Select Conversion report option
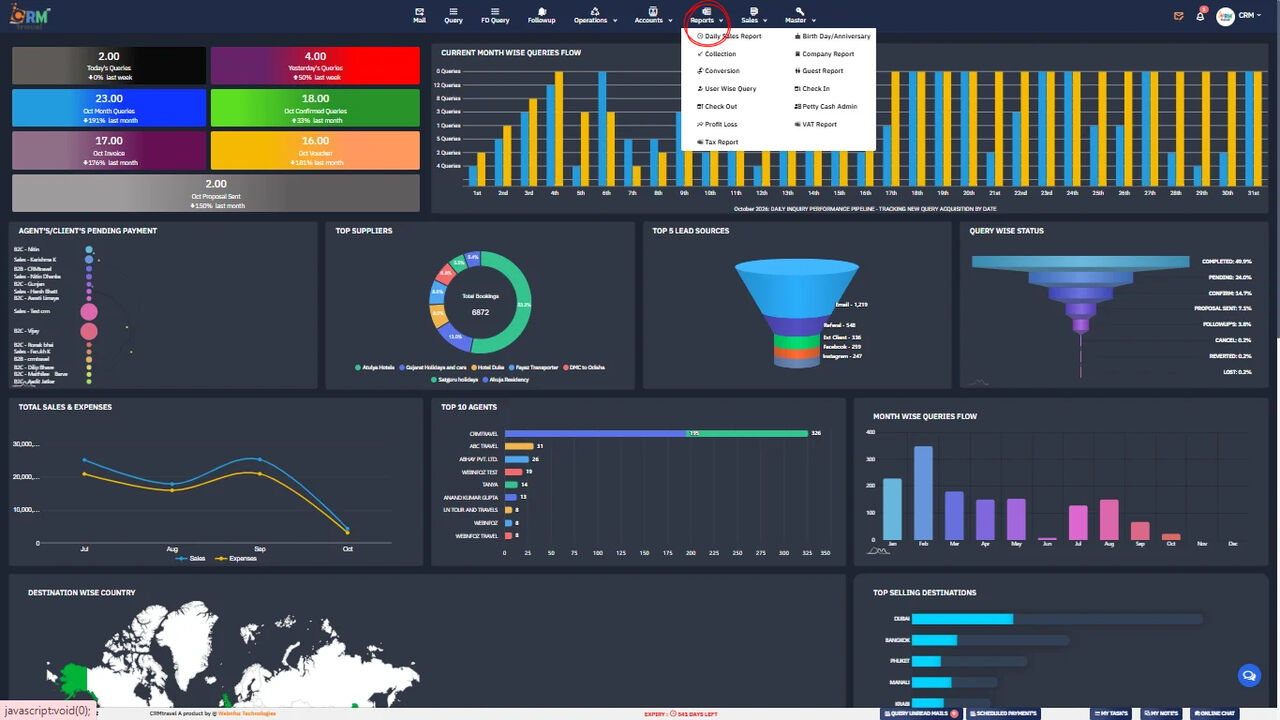The width and height of the screenshot is (1280, 720). click(x=718, y=71)
